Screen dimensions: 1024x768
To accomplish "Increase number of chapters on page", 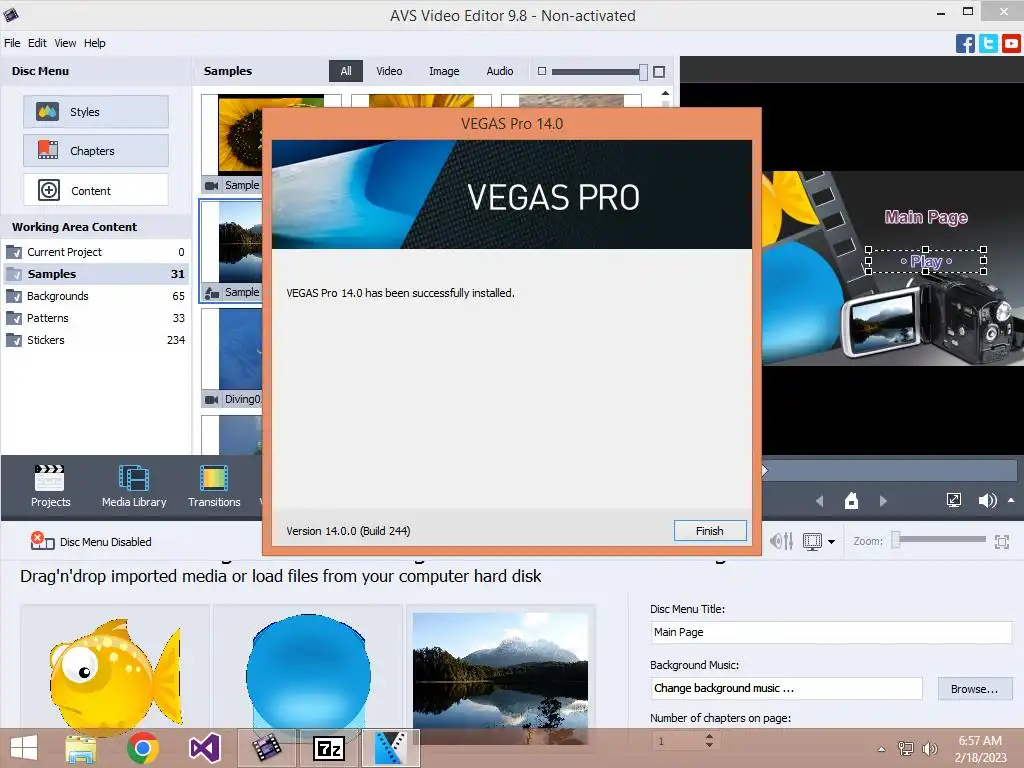I will coord(709,736).
